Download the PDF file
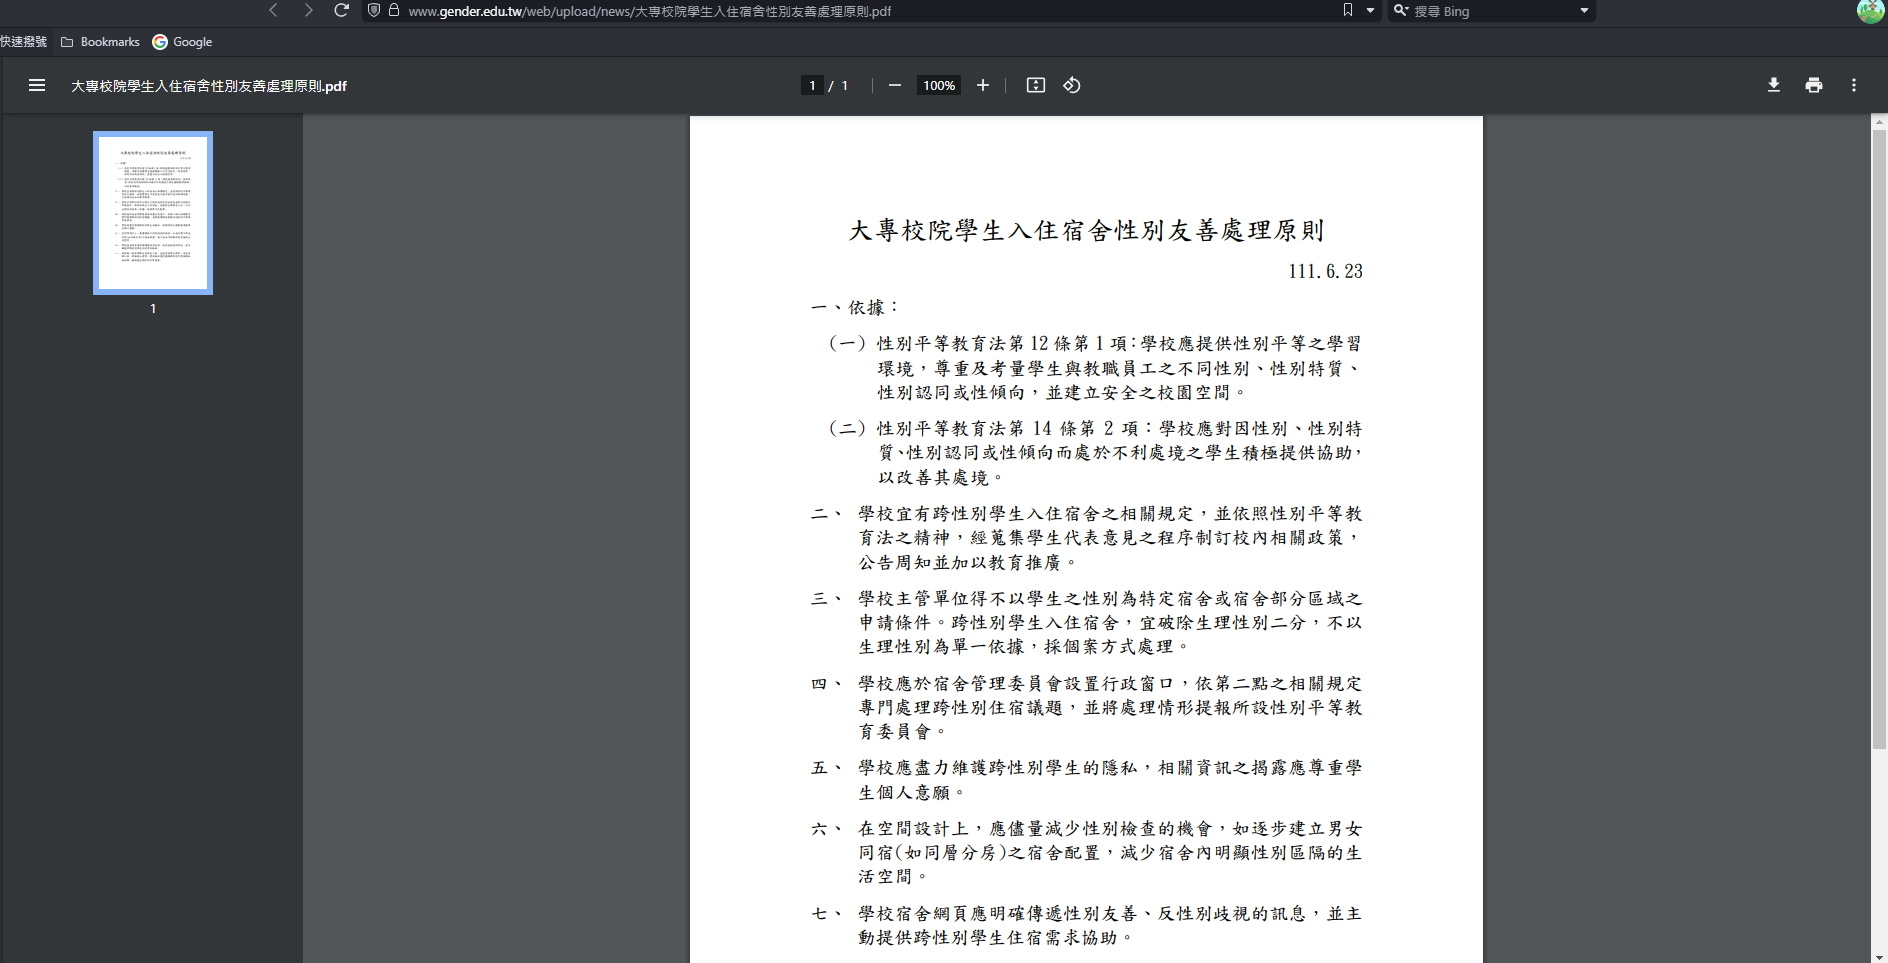The image size is (1888, 963). [x=1774, y=85]
